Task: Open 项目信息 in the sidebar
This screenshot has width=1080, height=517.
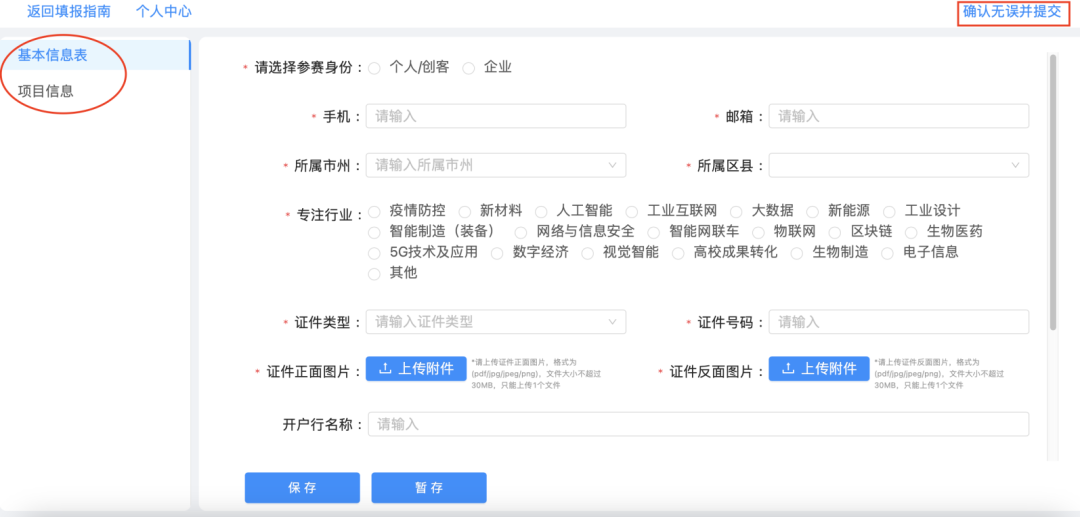Action: 46,91
